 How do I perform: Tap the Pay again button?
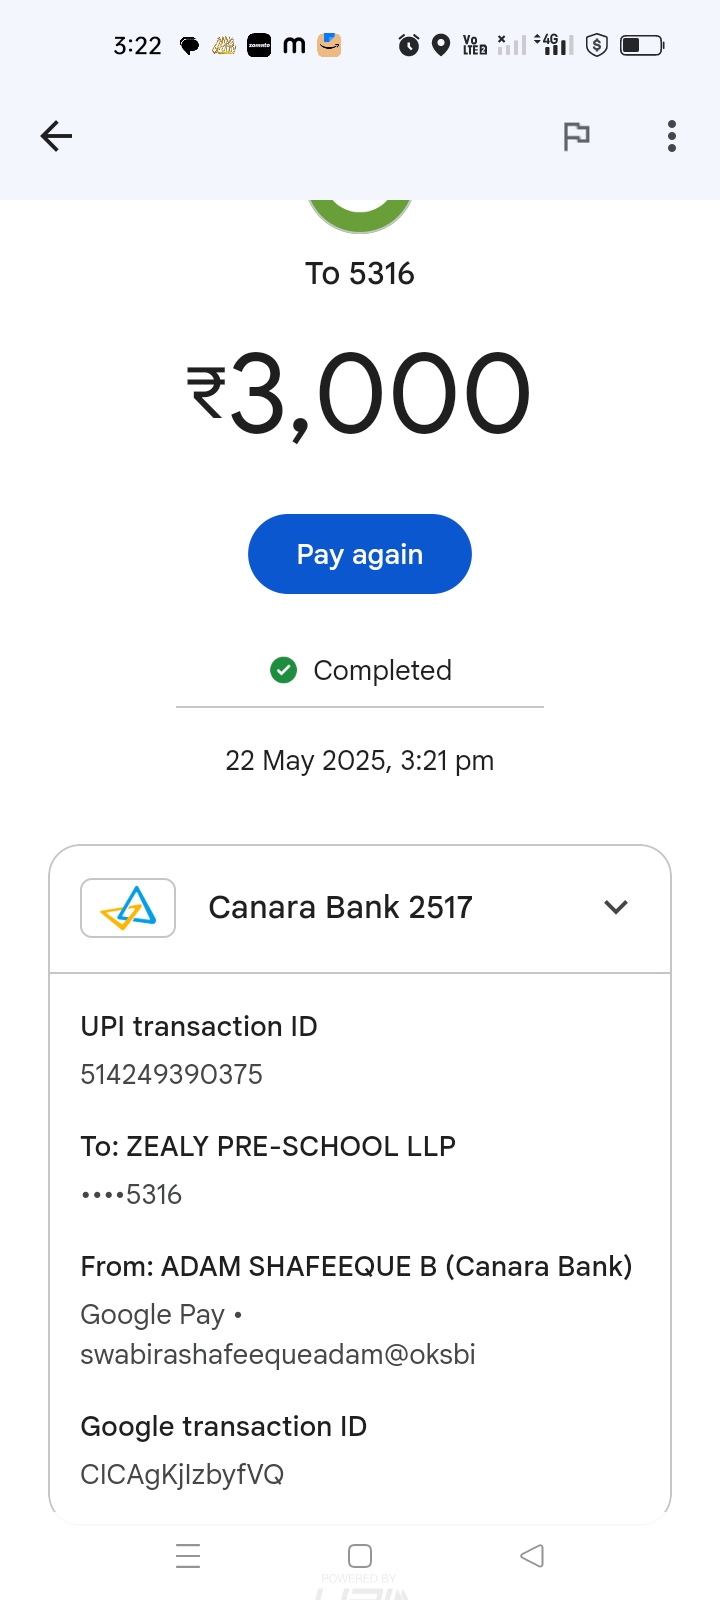[x=360, y=554]
